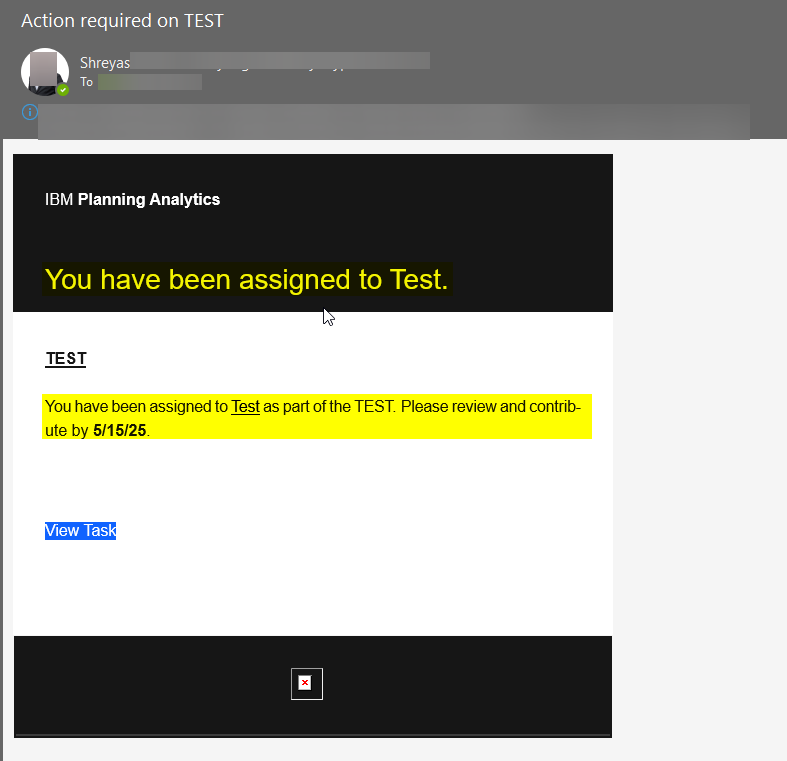Click the IBM Planning Analytics header text

[133, 199]
